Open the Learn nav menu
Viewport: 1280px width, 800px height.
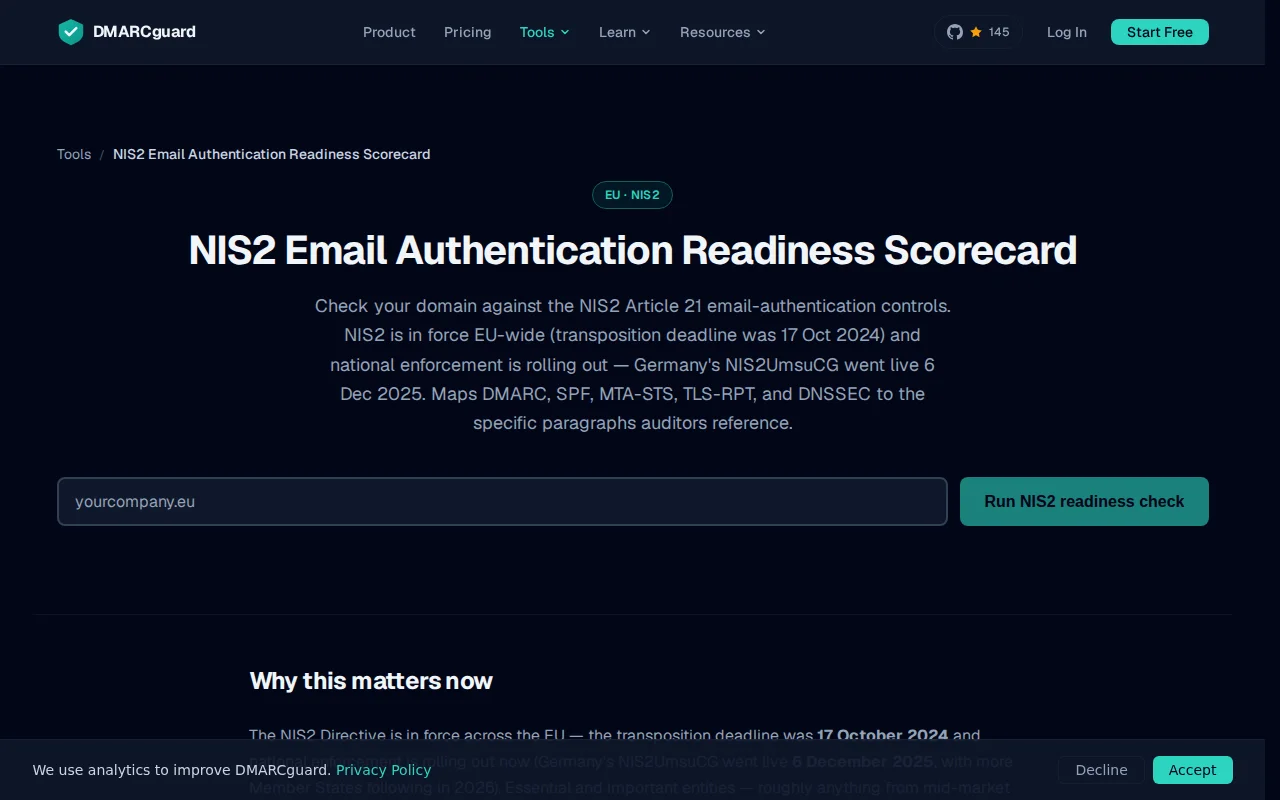[x=624, y=32]
